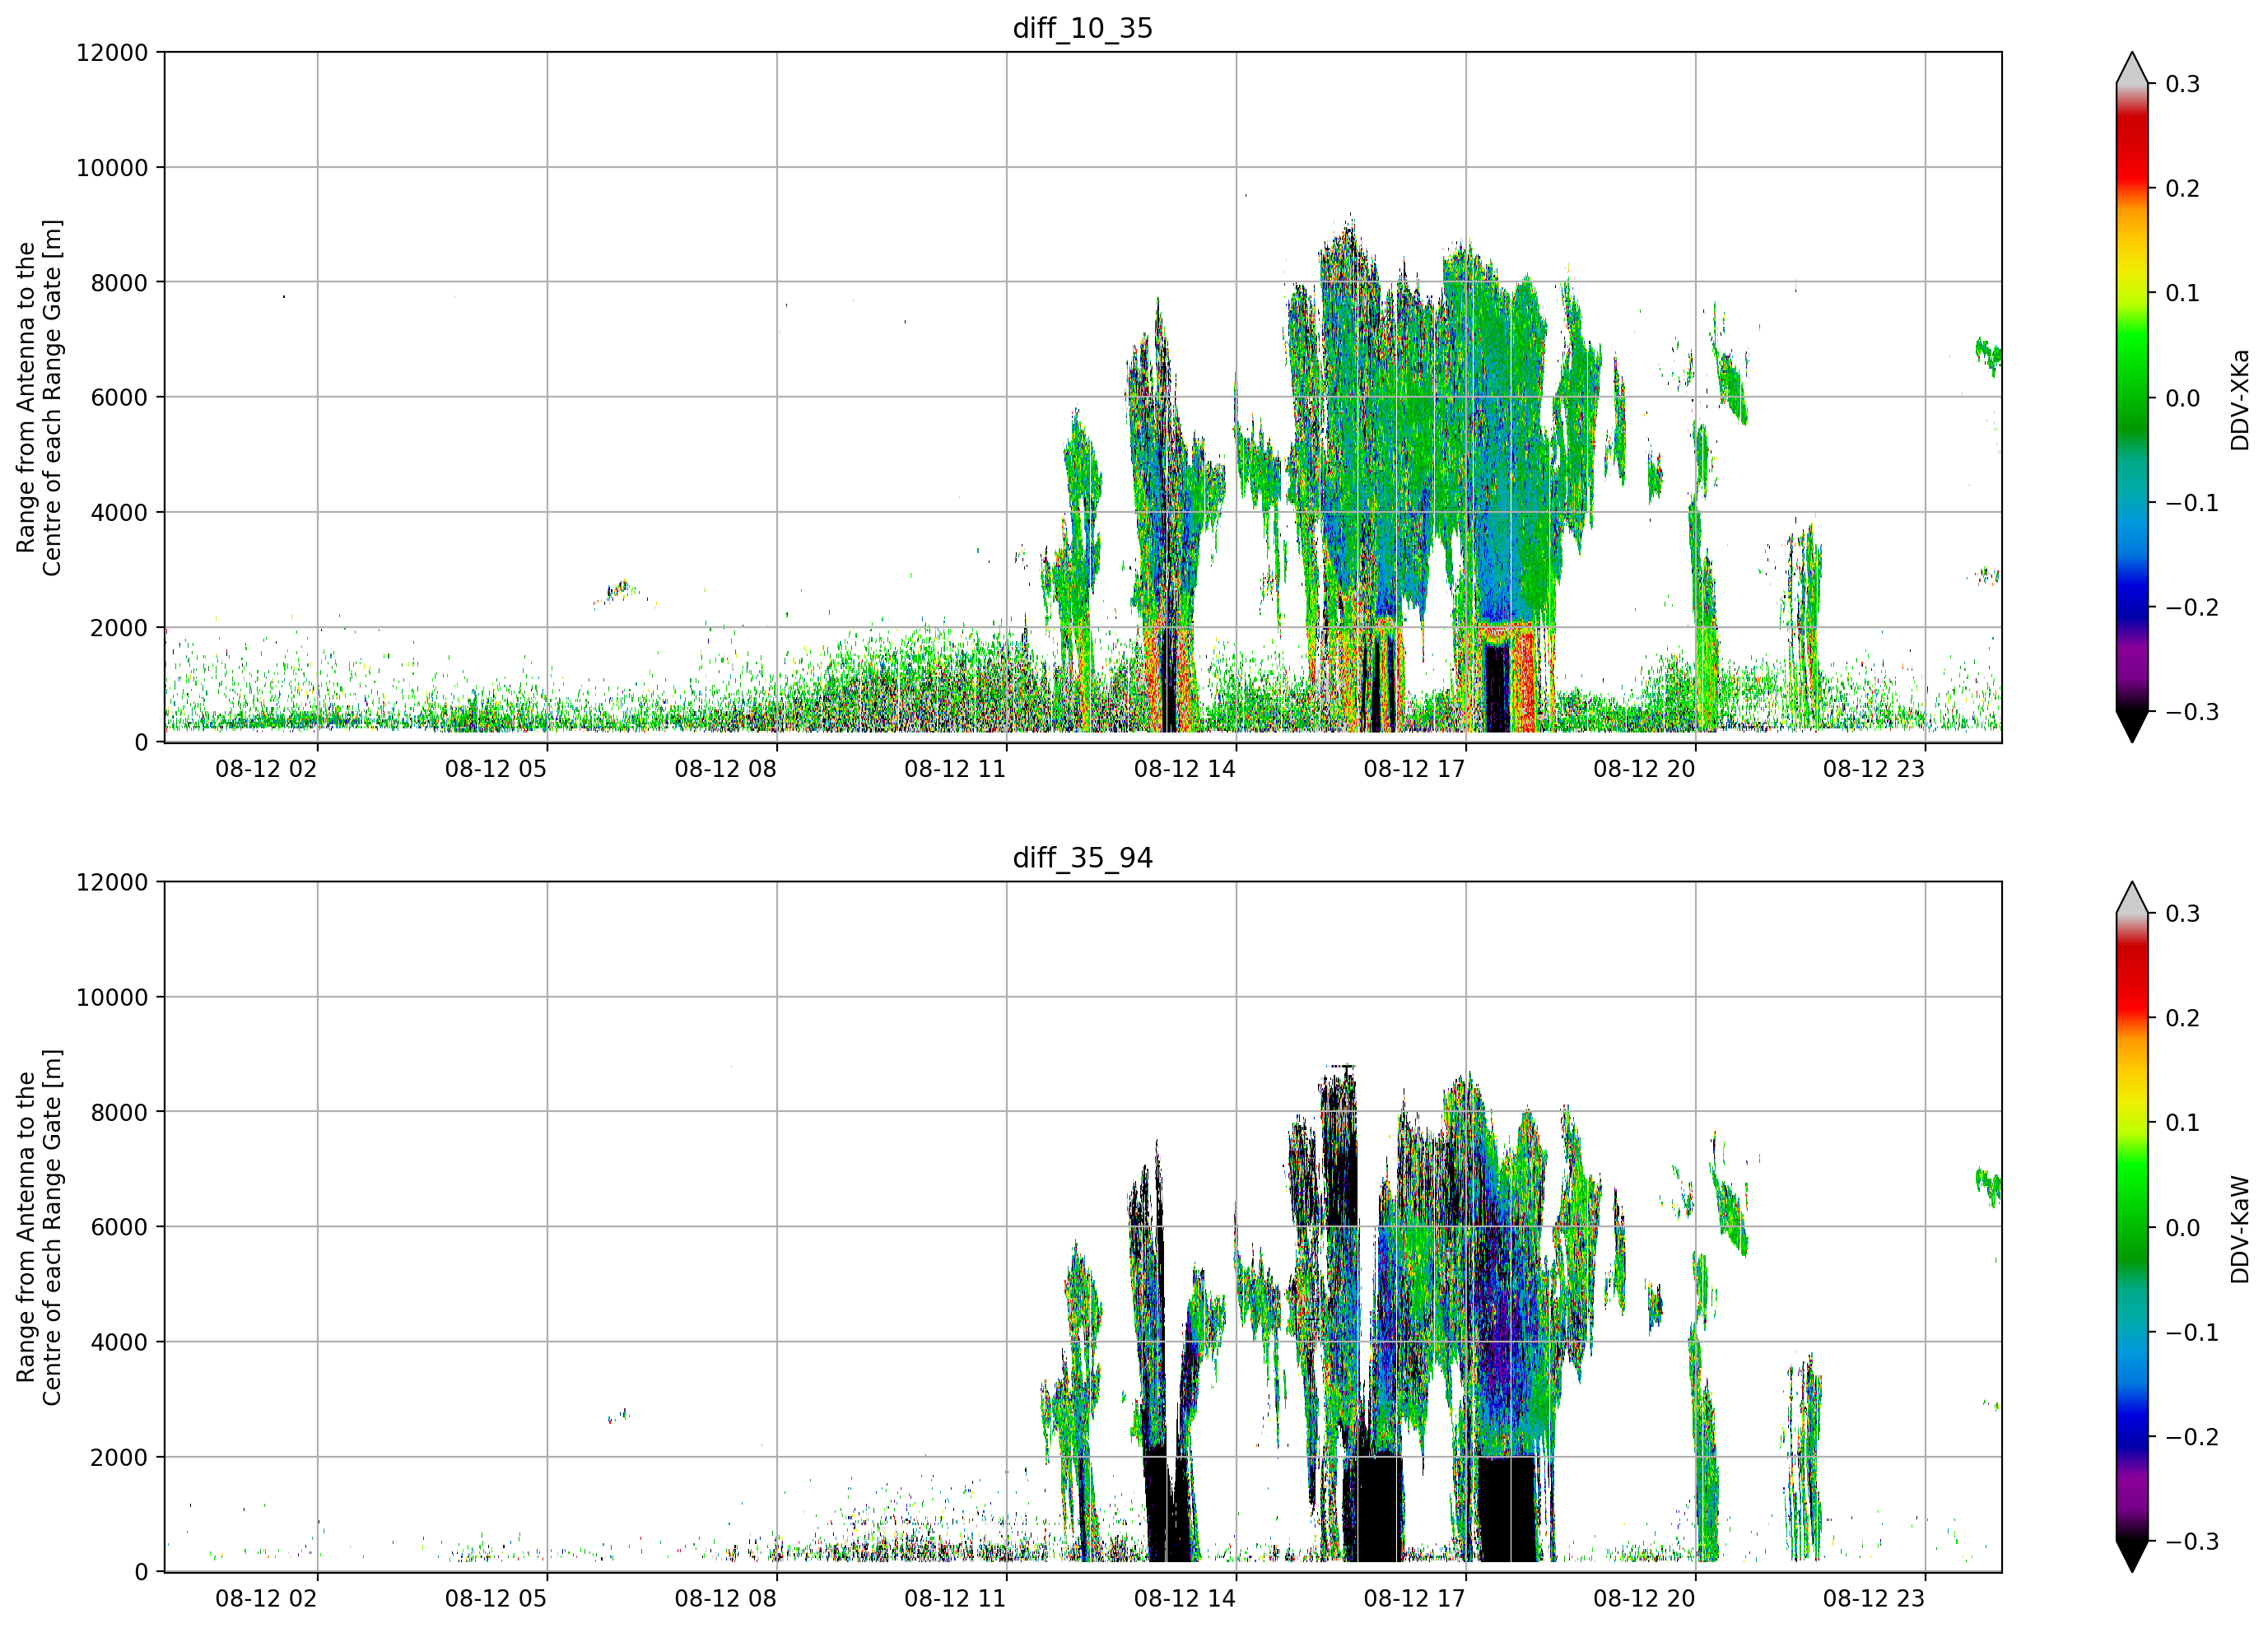Click the −0.1 tick on DDV-XKa colorbar
The width and height of the screenshot is (2268, 1628).
[x=2192, y=503]
